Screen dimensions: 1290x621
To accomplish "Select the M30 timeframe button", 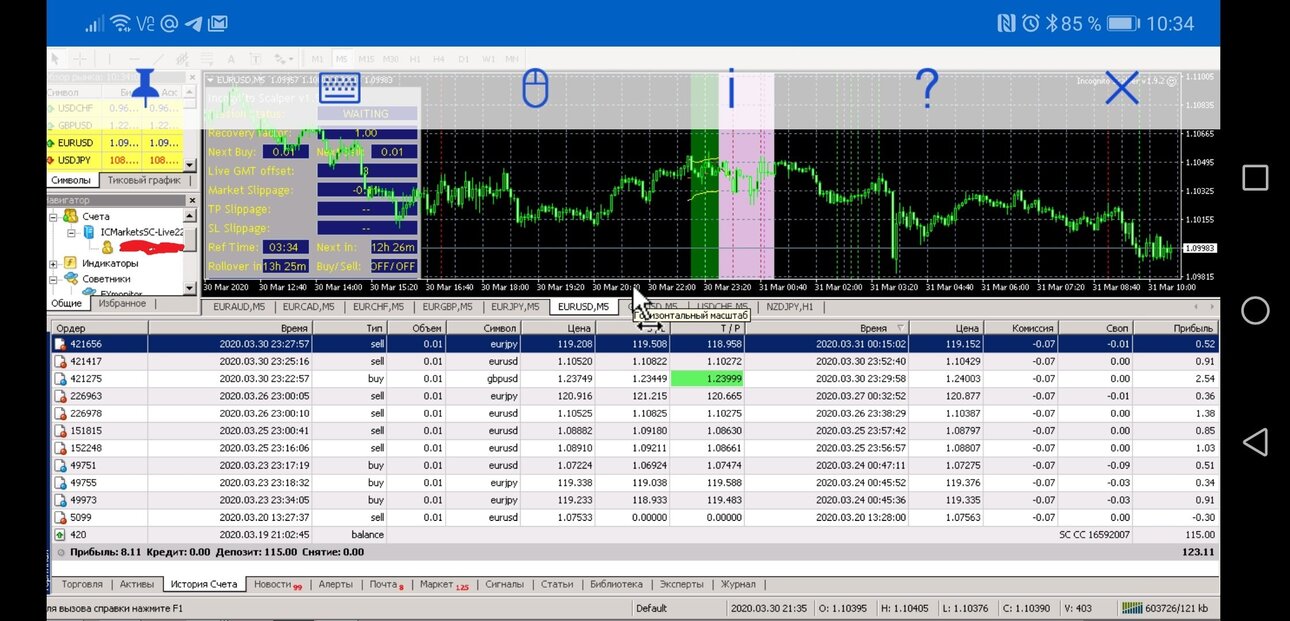I will click(x=391, y=58).
